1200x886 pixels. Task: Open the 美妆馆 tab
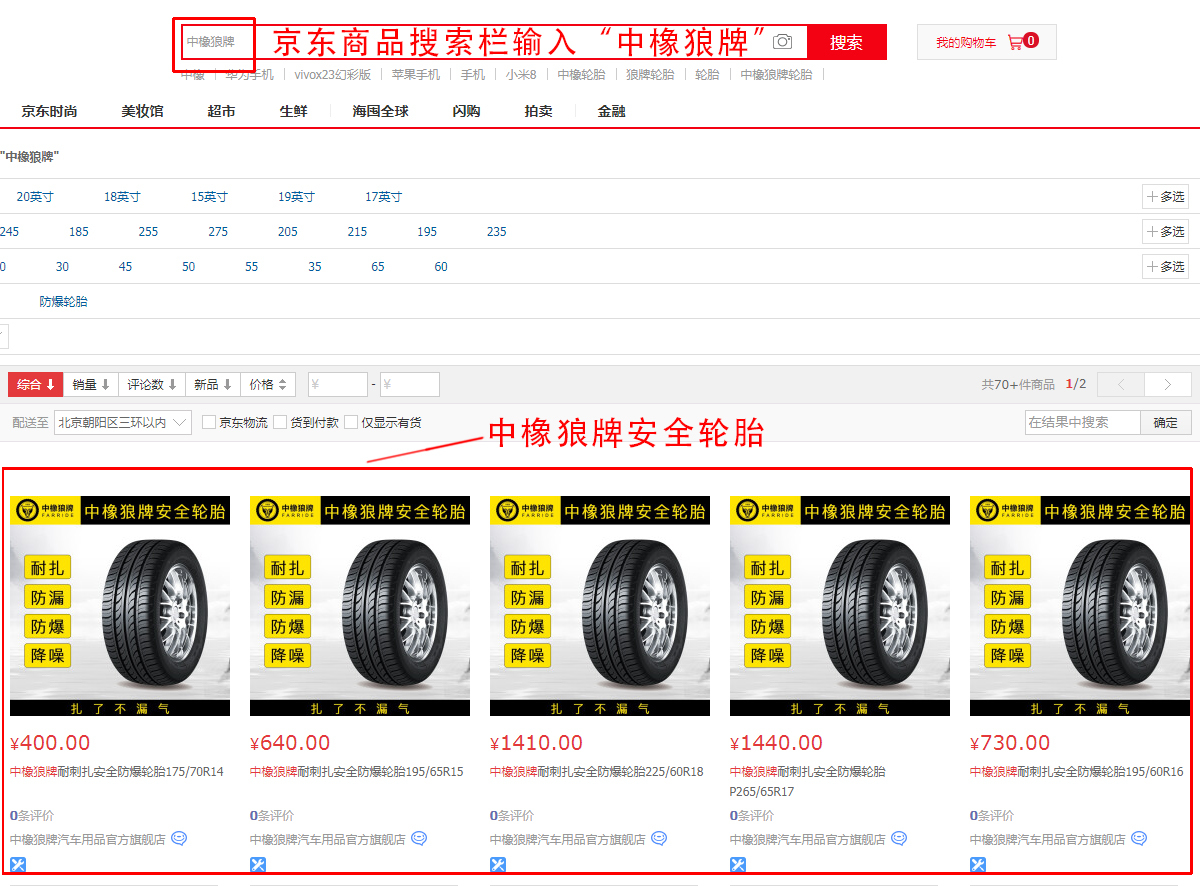click(143, 111)
